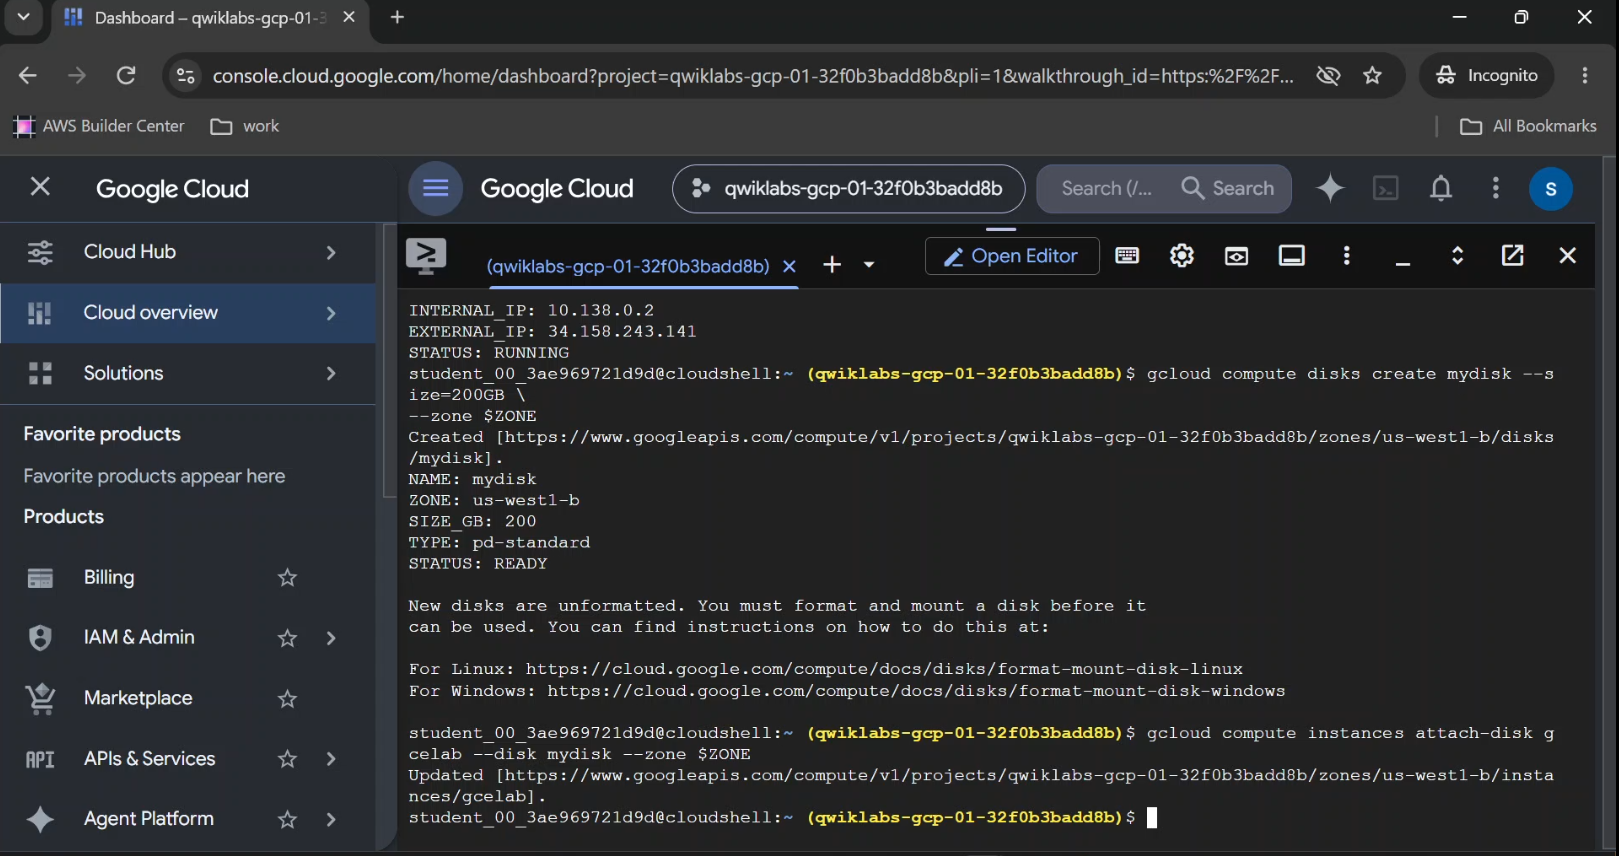This screenshot has height=856, width=1619.
Task: Open the top bar three-dot settings menu
Action: 1496,188
